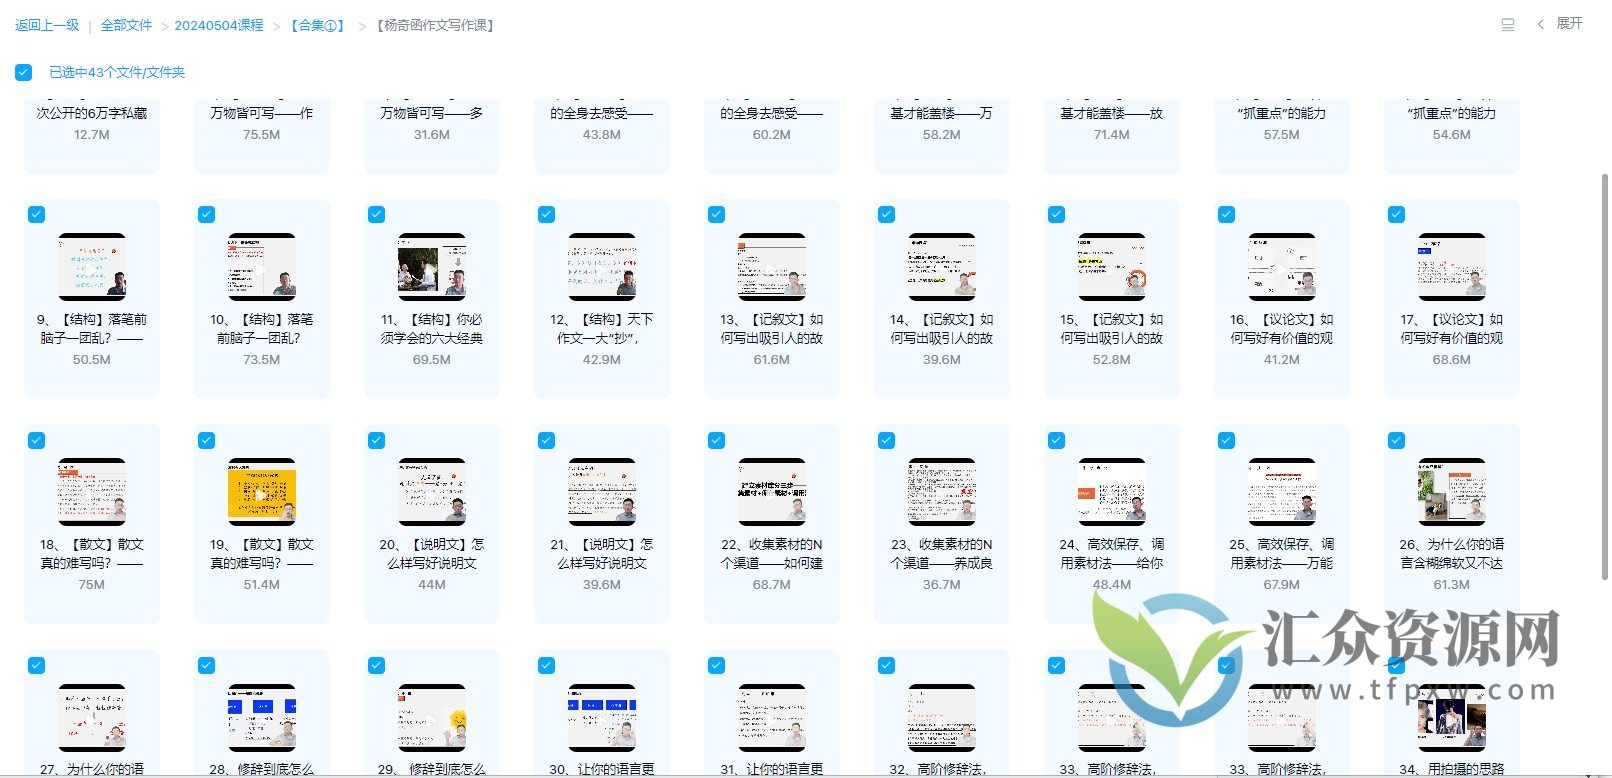Open video thumbnail of file 10 【结构】
Viewport: 1612px width, 778px height.
(x=262, y=267)
